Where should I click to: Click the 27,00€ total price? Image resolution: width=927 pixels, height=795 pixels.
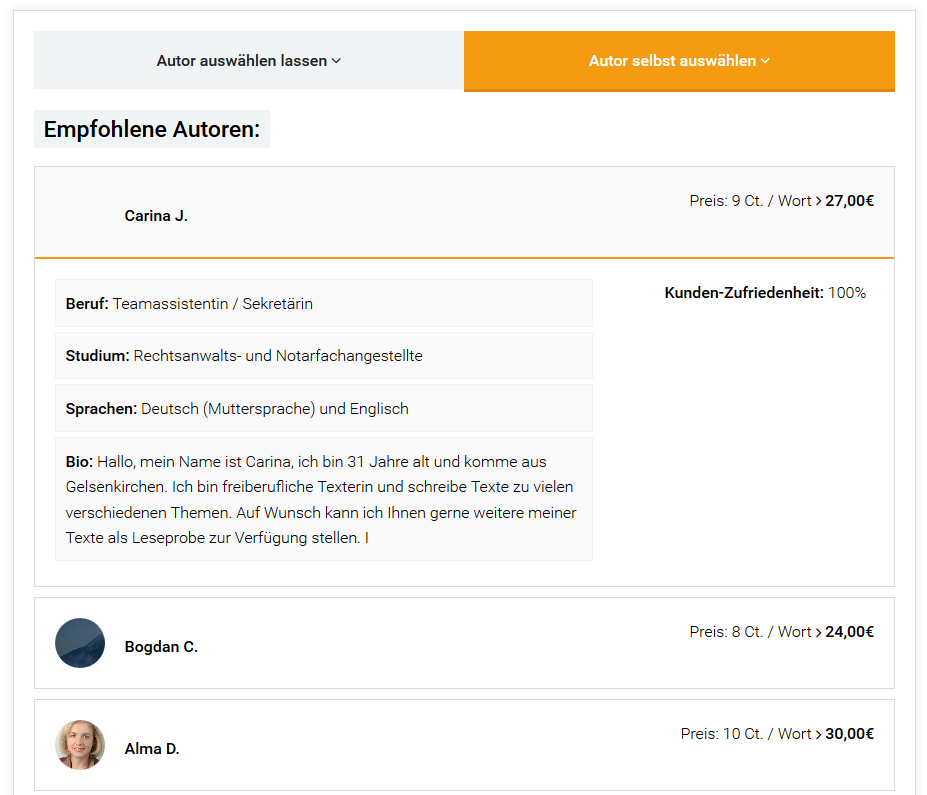pos(849,201)
